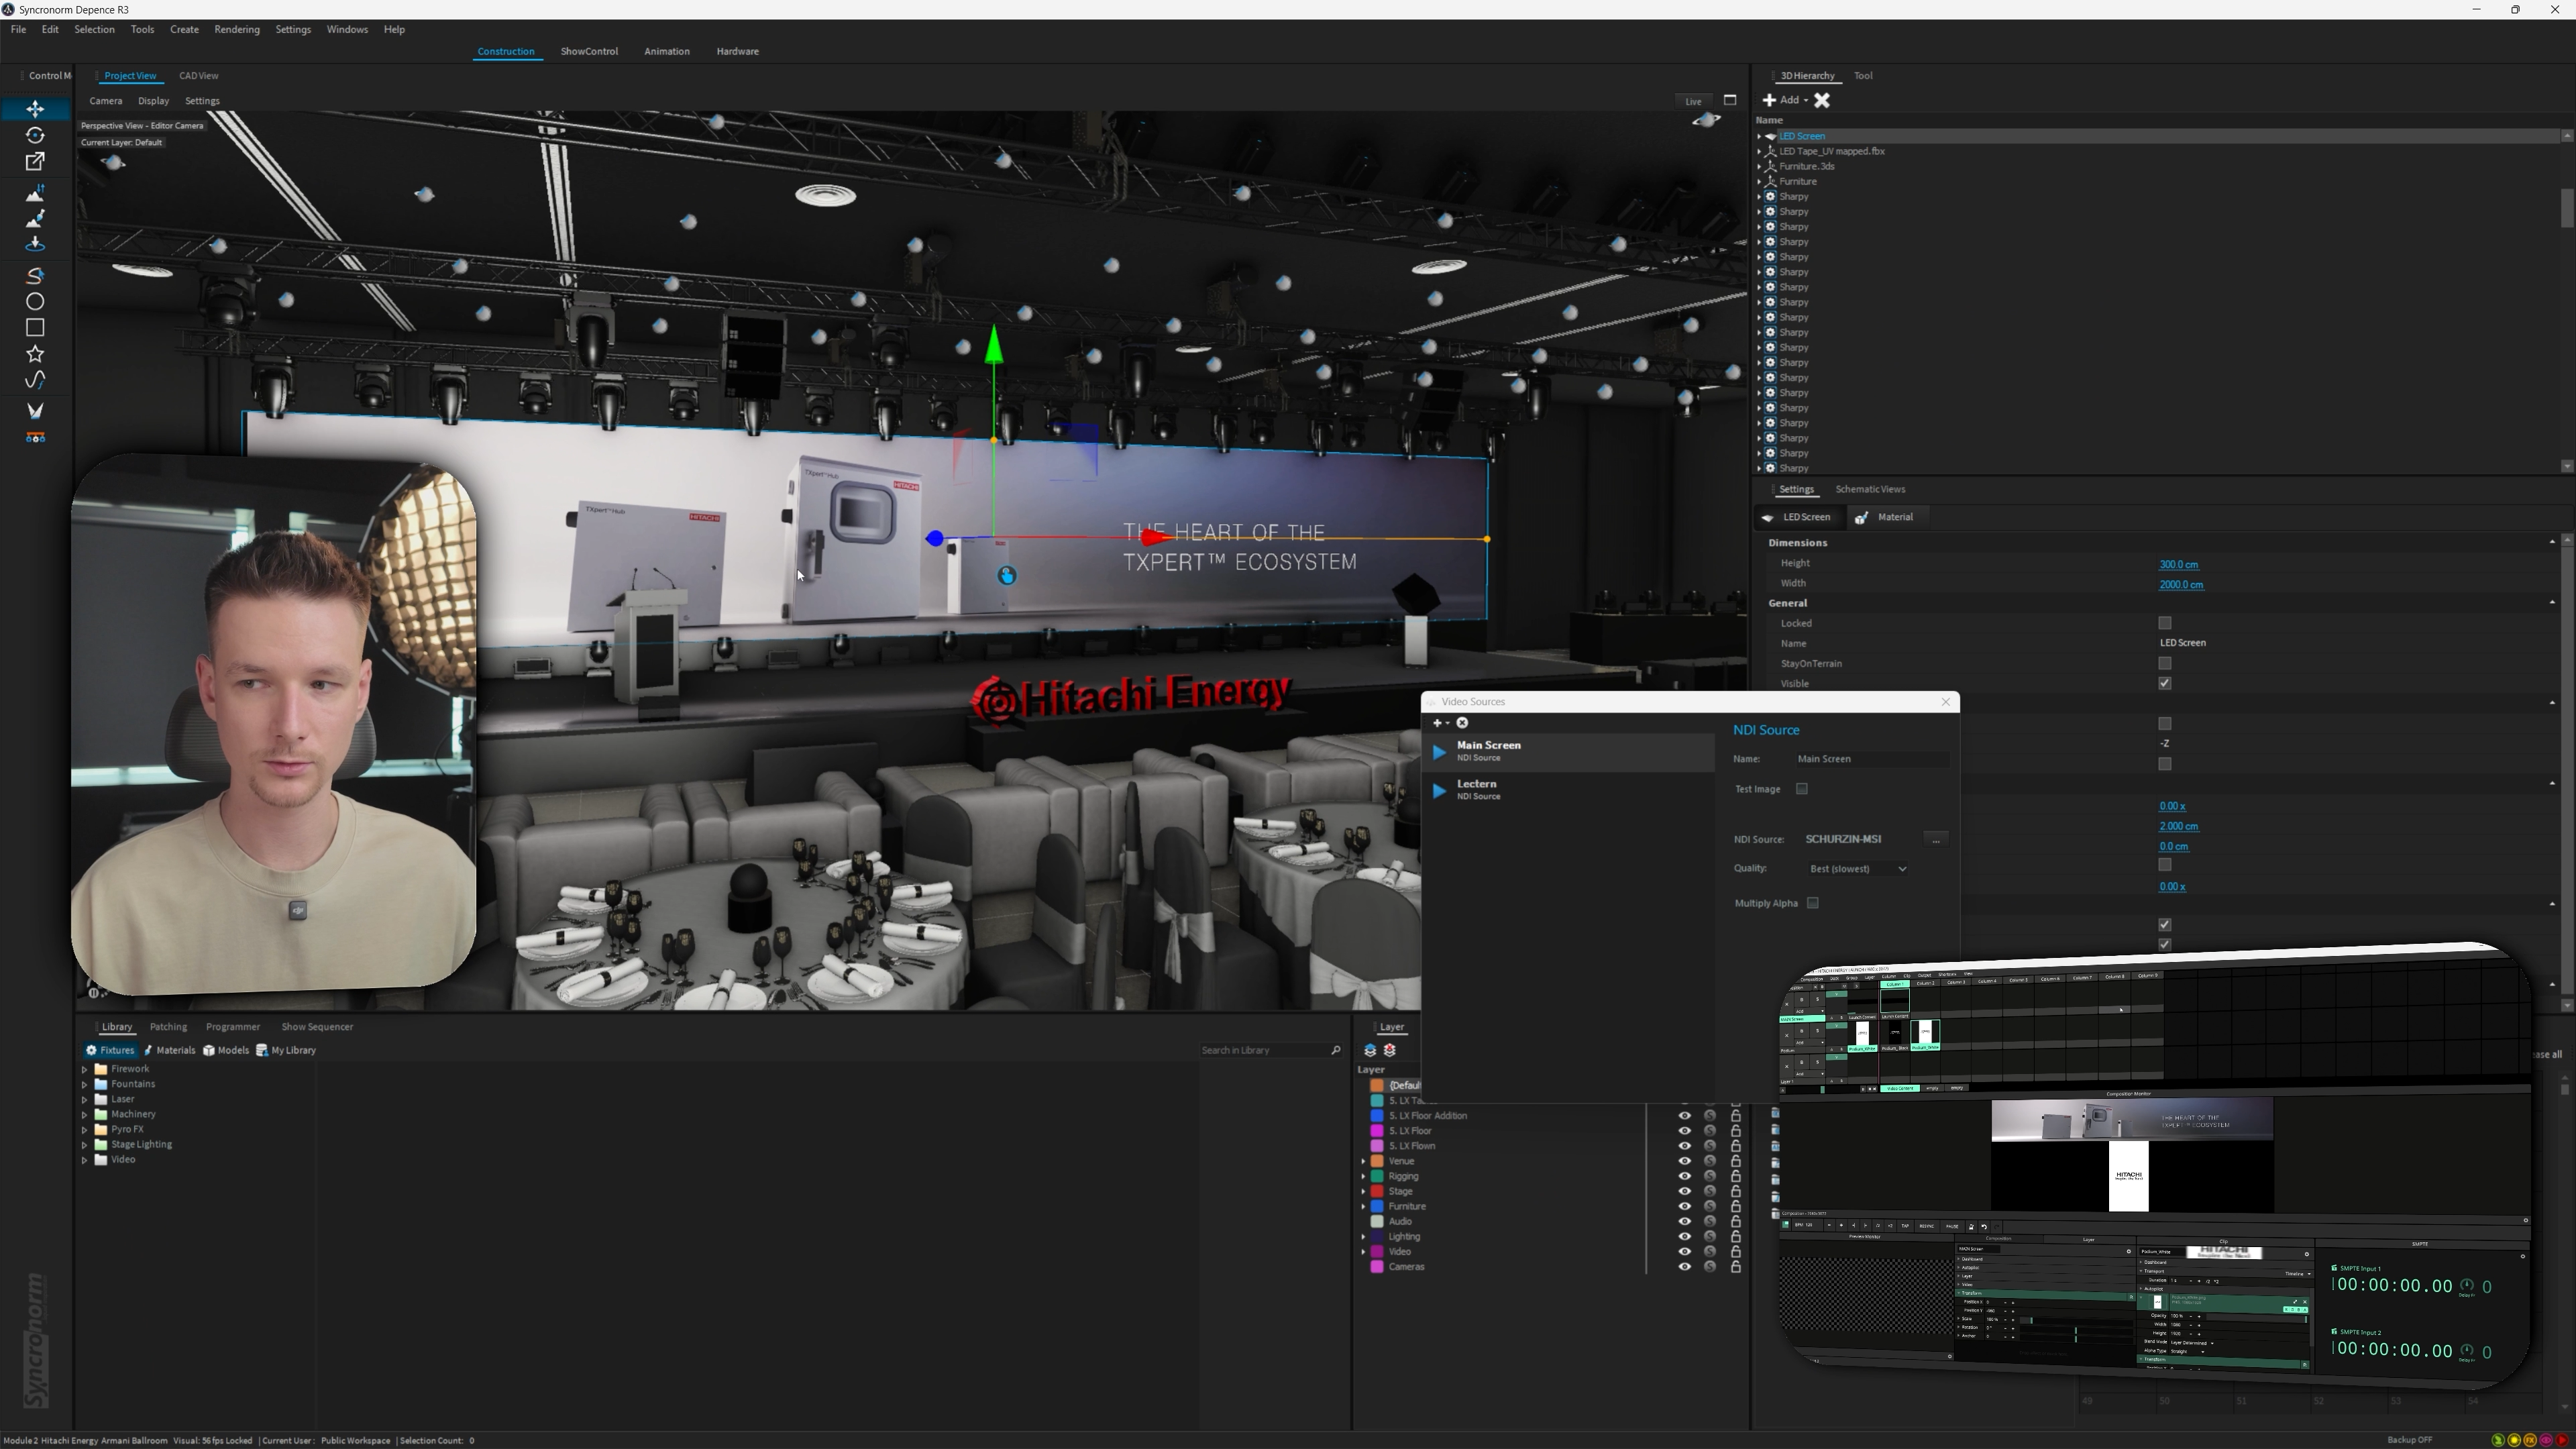Click the 300.0 cm Height value link
The image size is (2576, 1449).
[x=2178, y=564]
